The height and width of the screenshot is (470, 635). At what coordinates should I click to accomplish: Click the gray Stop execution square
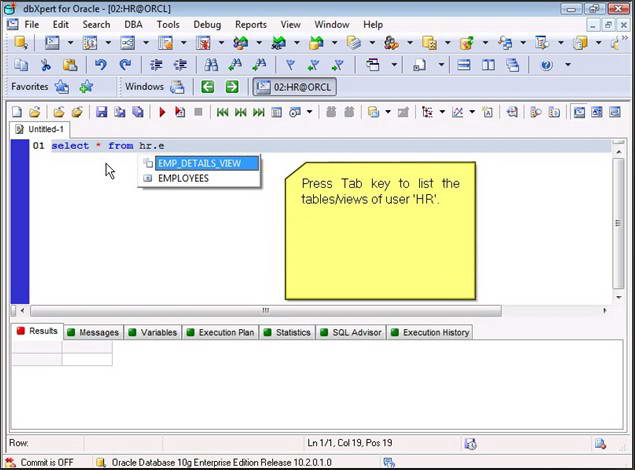pyautogui.click(x=198, y=112)
